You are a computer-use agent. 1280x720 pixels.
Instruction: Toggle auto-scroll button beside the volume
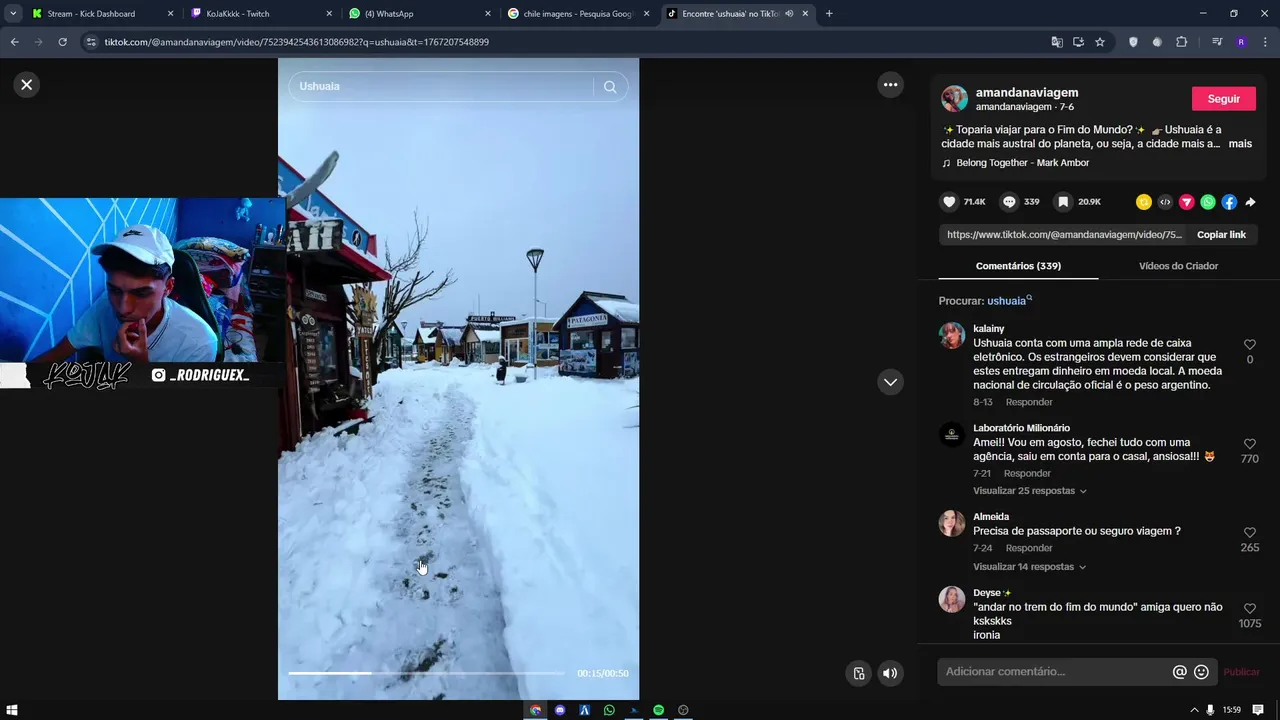[858, 673]
